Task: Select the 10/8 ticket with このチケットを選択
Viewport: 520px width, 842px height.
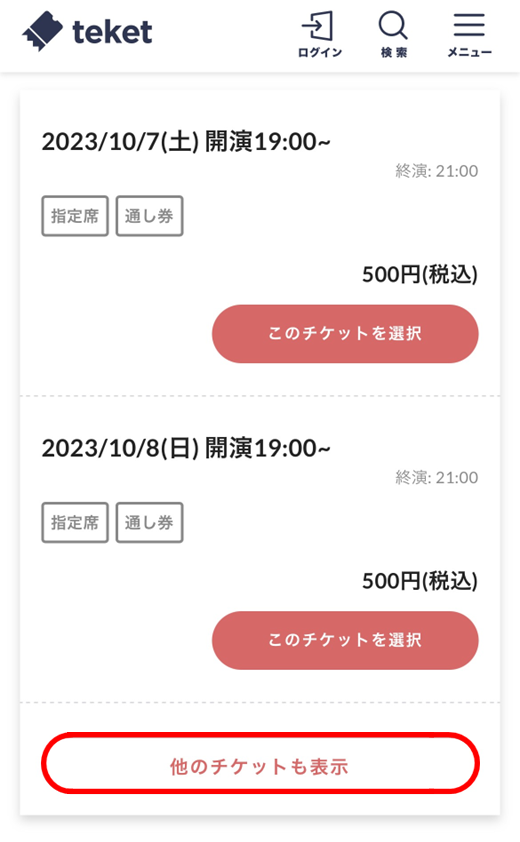Action: pyautogui.click(x=345, y=640)
